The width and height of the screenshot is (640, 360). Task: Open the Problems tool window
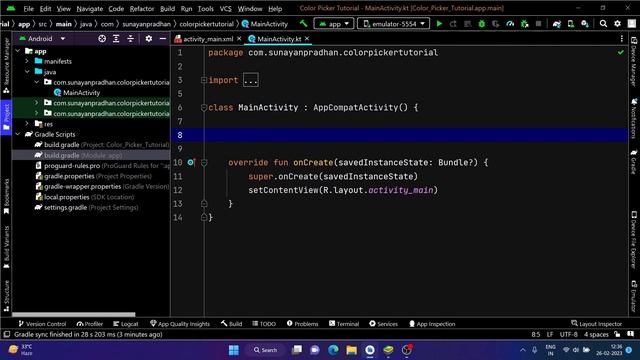[302, 324]
